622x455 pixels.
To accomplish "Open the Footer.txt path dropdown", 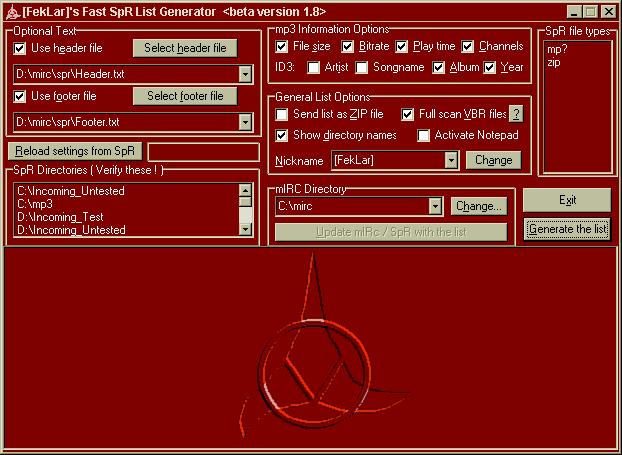I will coord(245,122).
